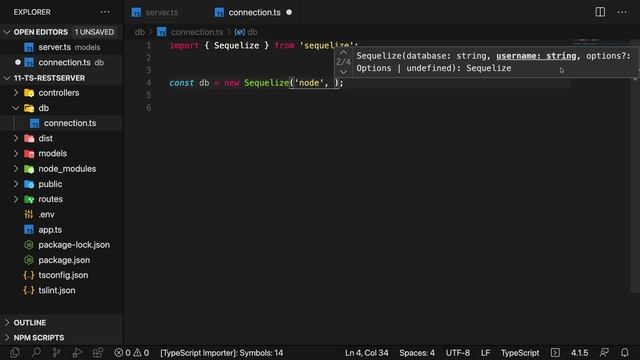Click 1 UNSAVED badge in Open Editors

click(x=94, y=32)
